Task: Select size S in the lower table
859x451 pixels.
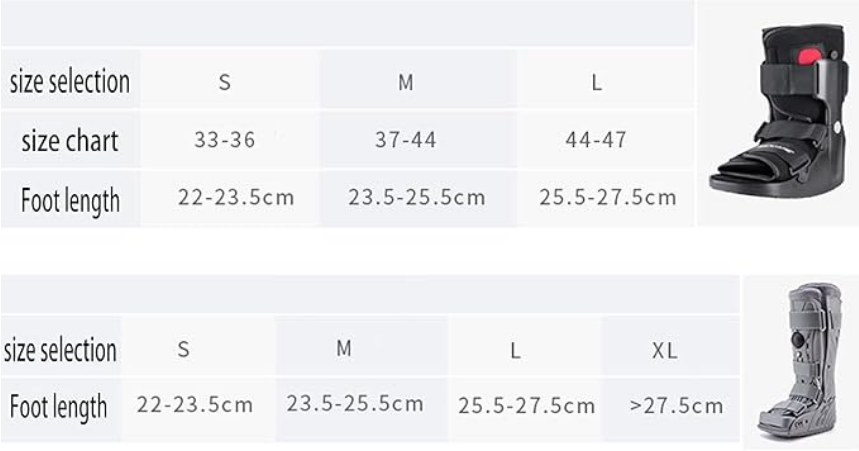Action: point(184,349)
